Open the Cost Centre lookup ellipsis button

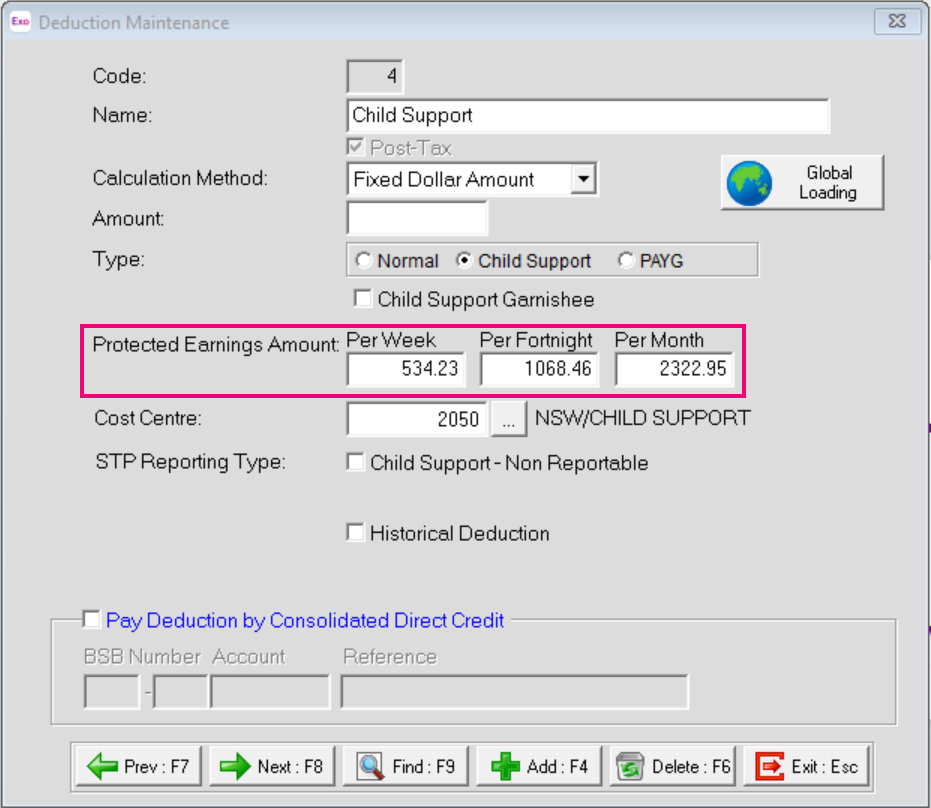pyautogui.click(x=509, y=420)
